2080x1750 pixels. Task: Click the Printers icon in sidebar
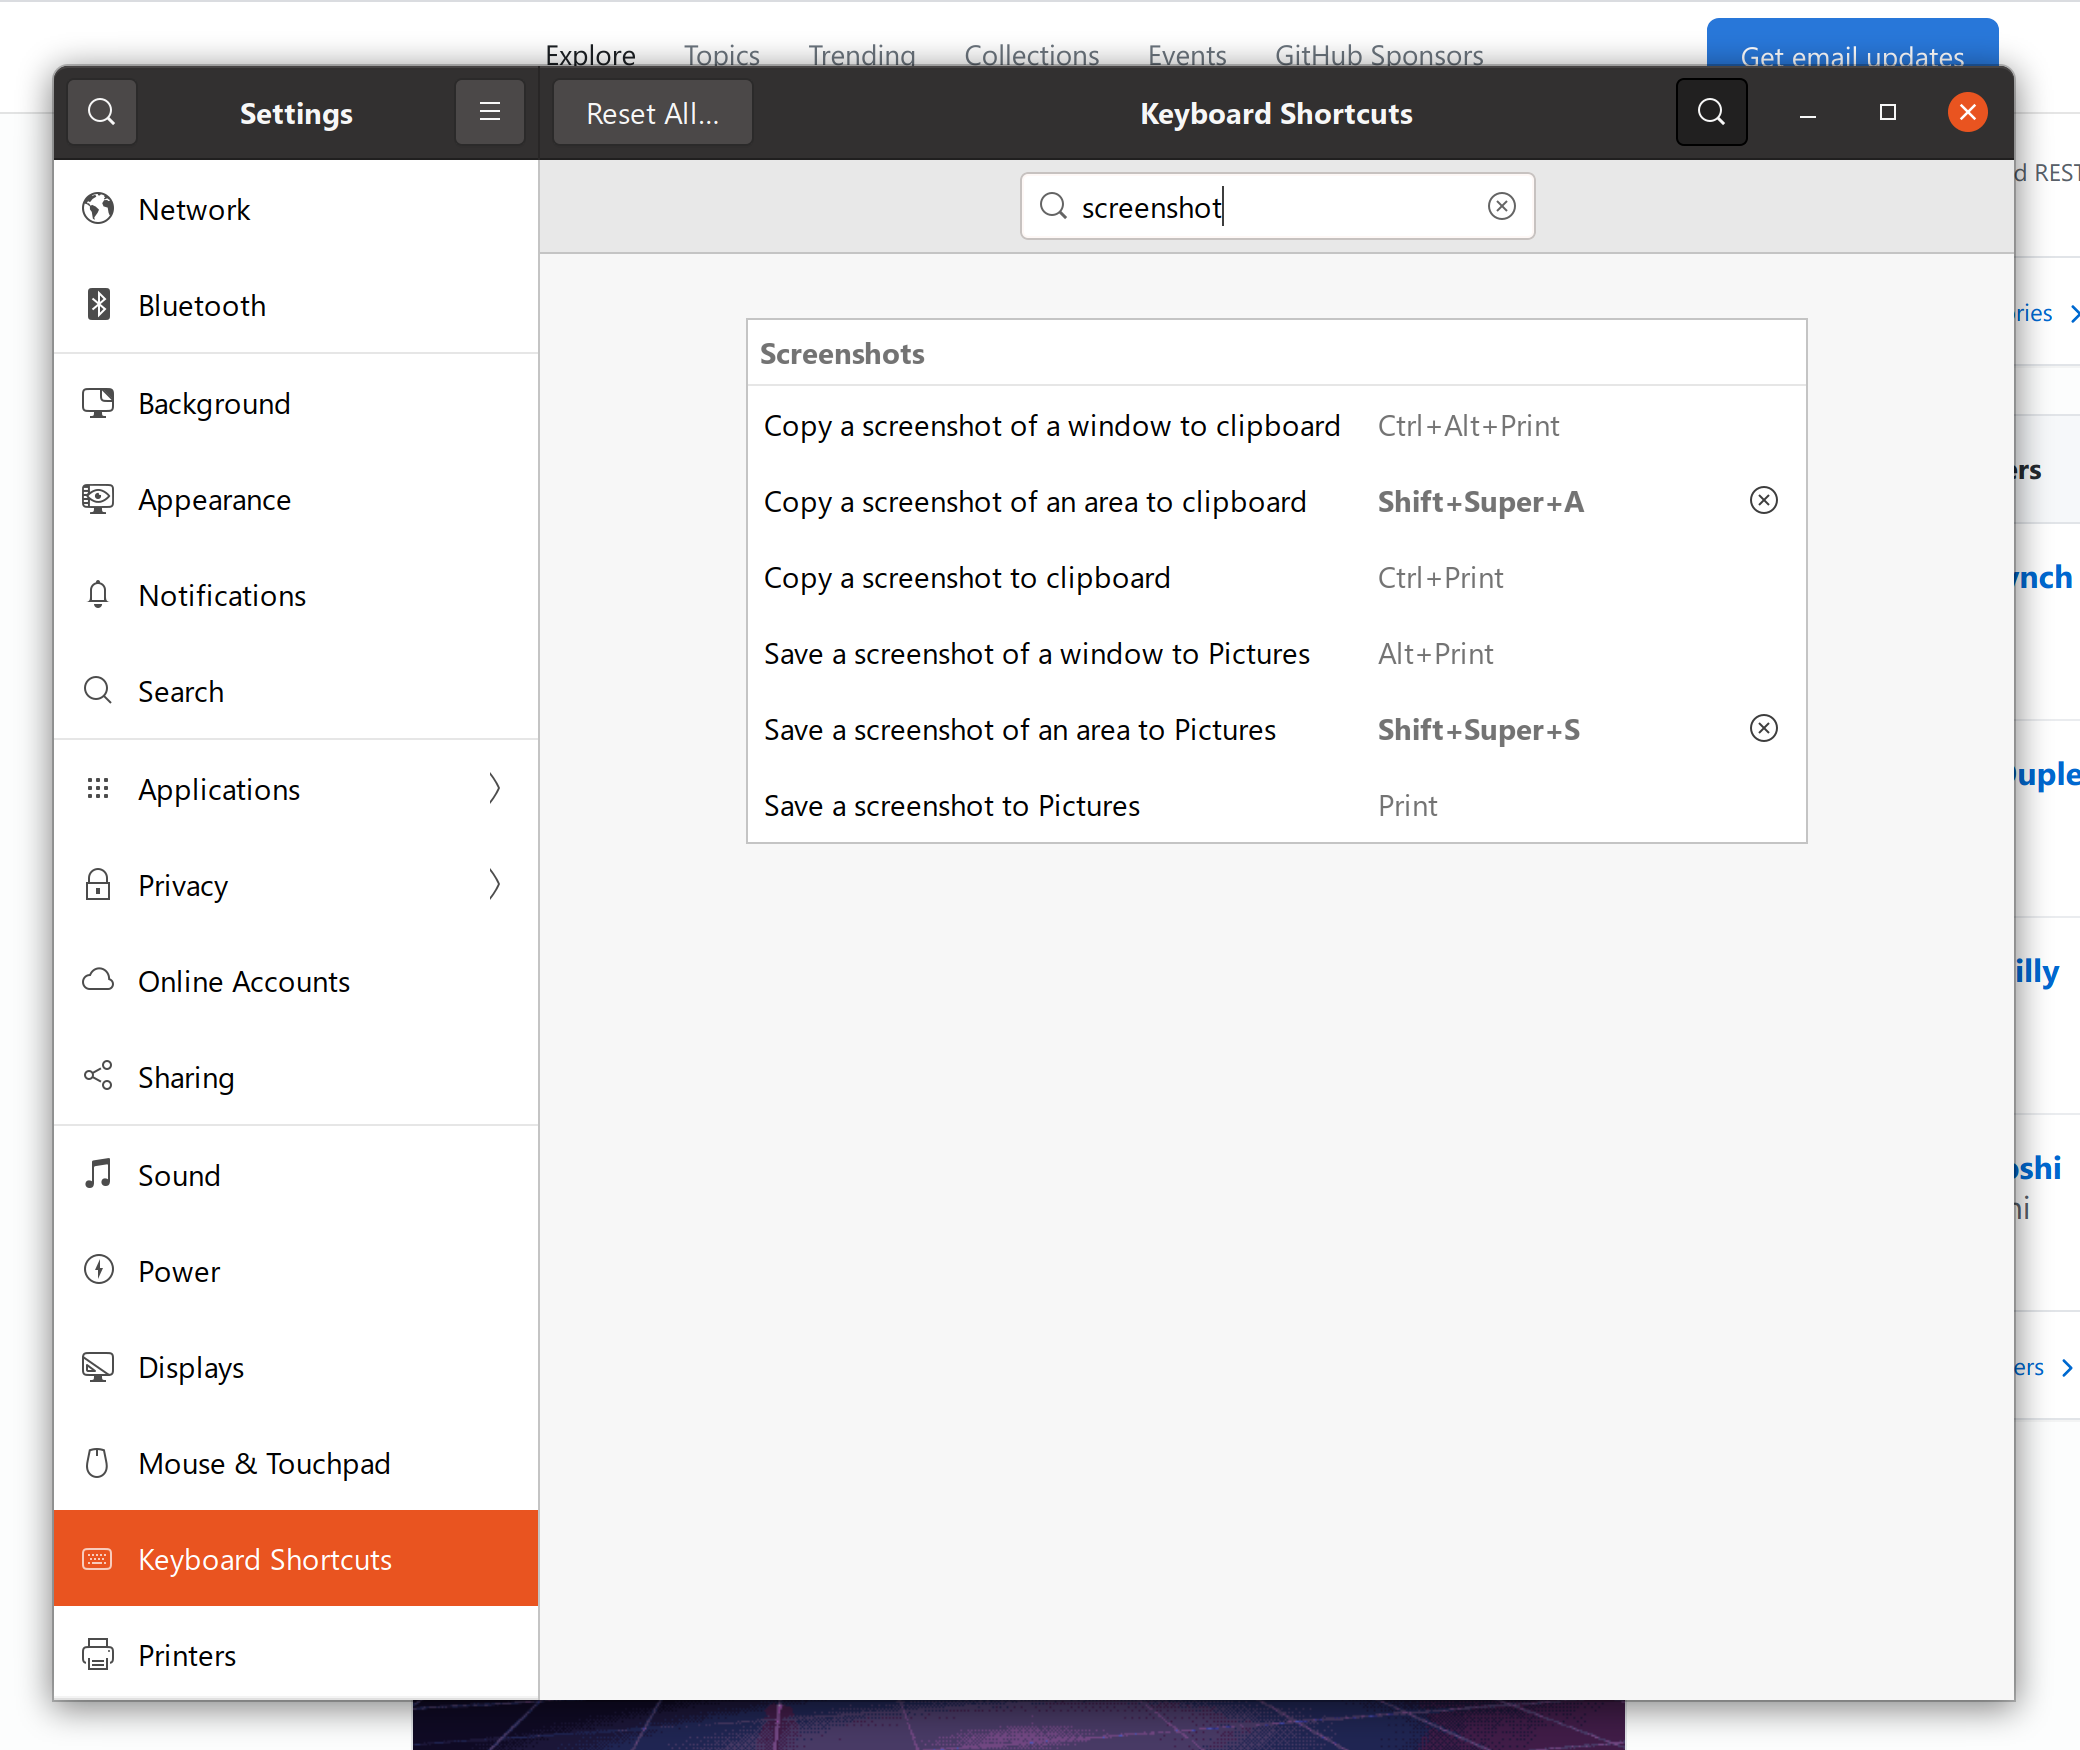98,1655
